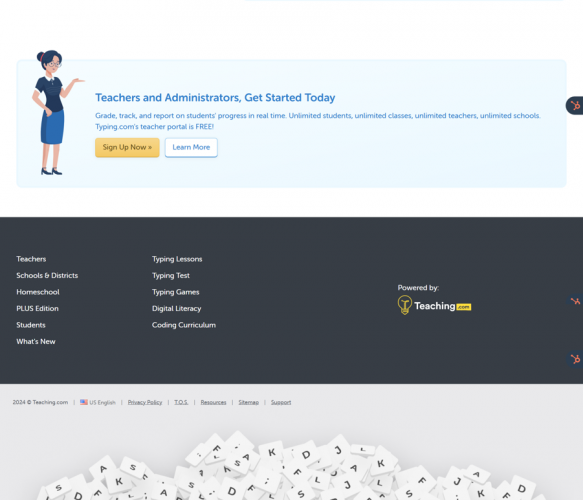
Task: Select the US English language option
Action: coord(98,402)
